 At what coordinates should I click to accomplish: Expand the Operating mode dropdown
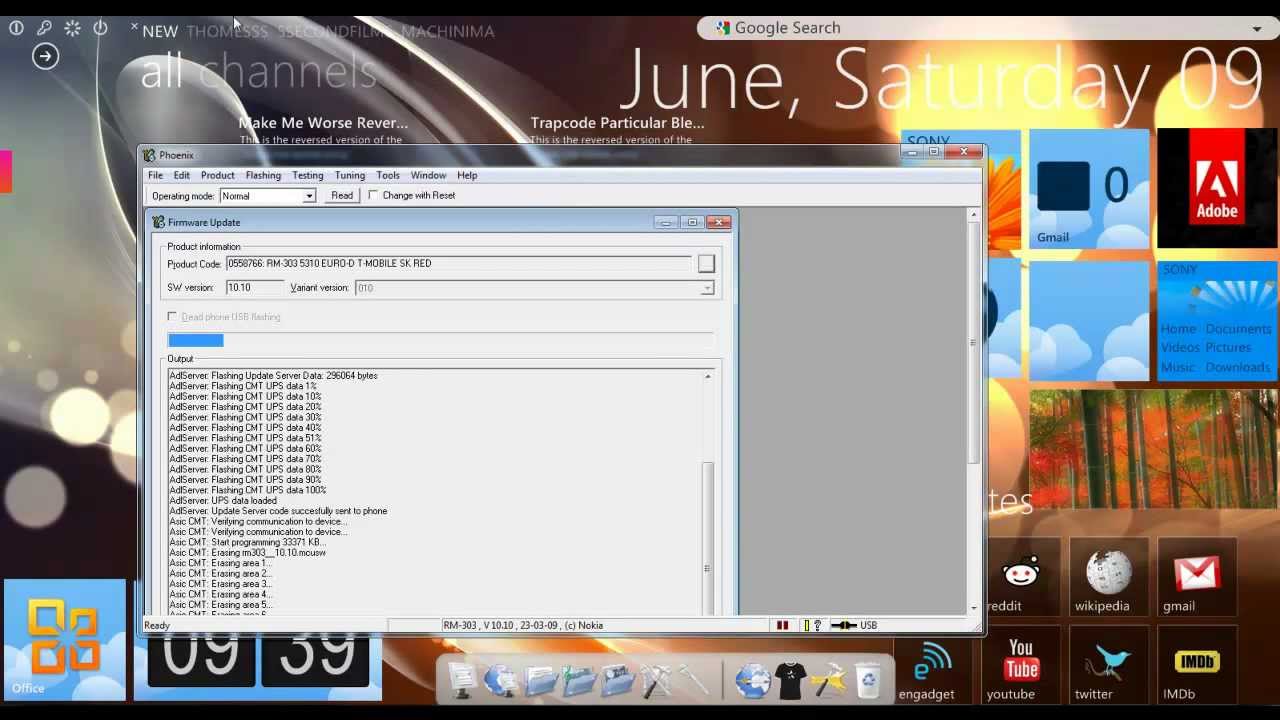click(x=309, y=196)
